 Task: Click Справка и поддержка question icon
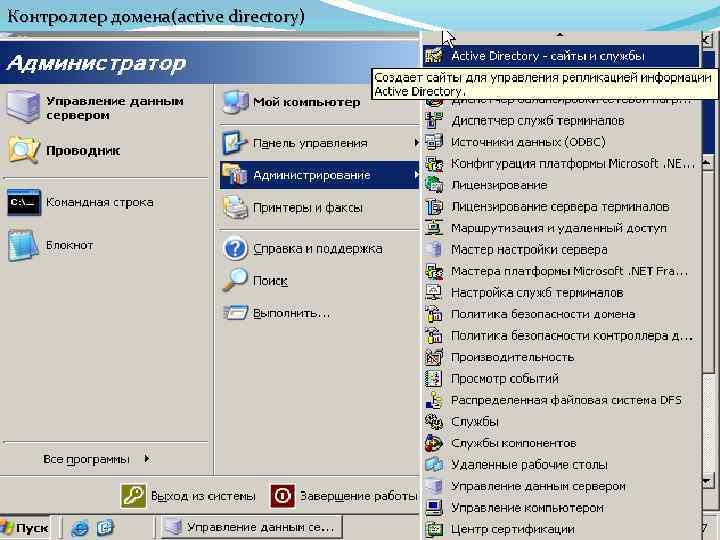(236, 248)
